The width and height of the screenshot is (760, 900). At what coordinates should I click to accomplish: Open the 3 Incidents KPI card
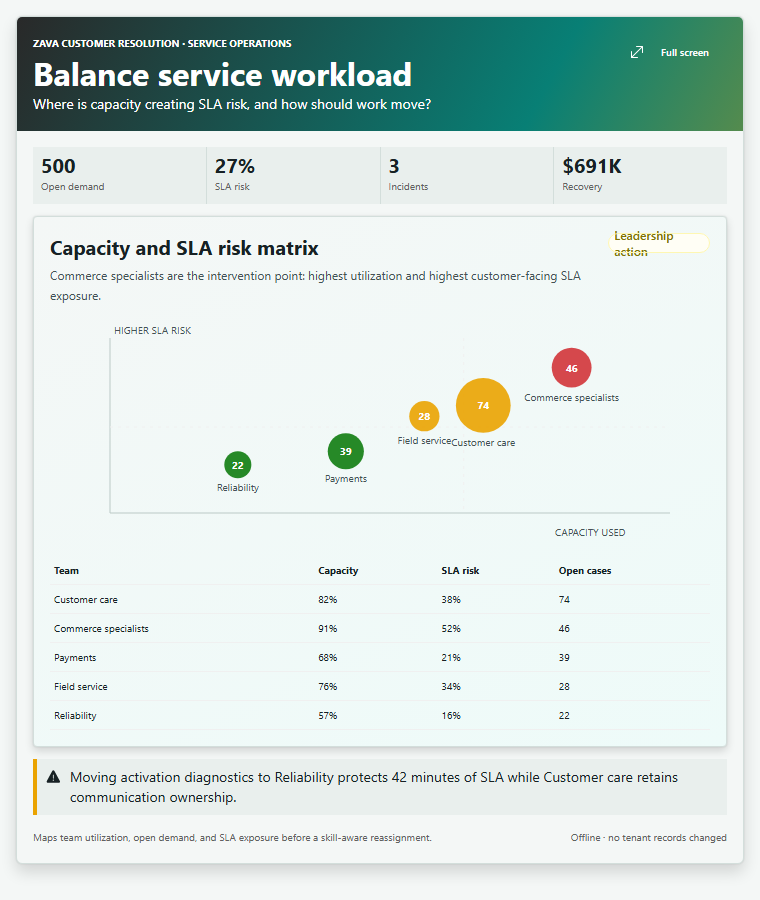(x=467, y=175)
